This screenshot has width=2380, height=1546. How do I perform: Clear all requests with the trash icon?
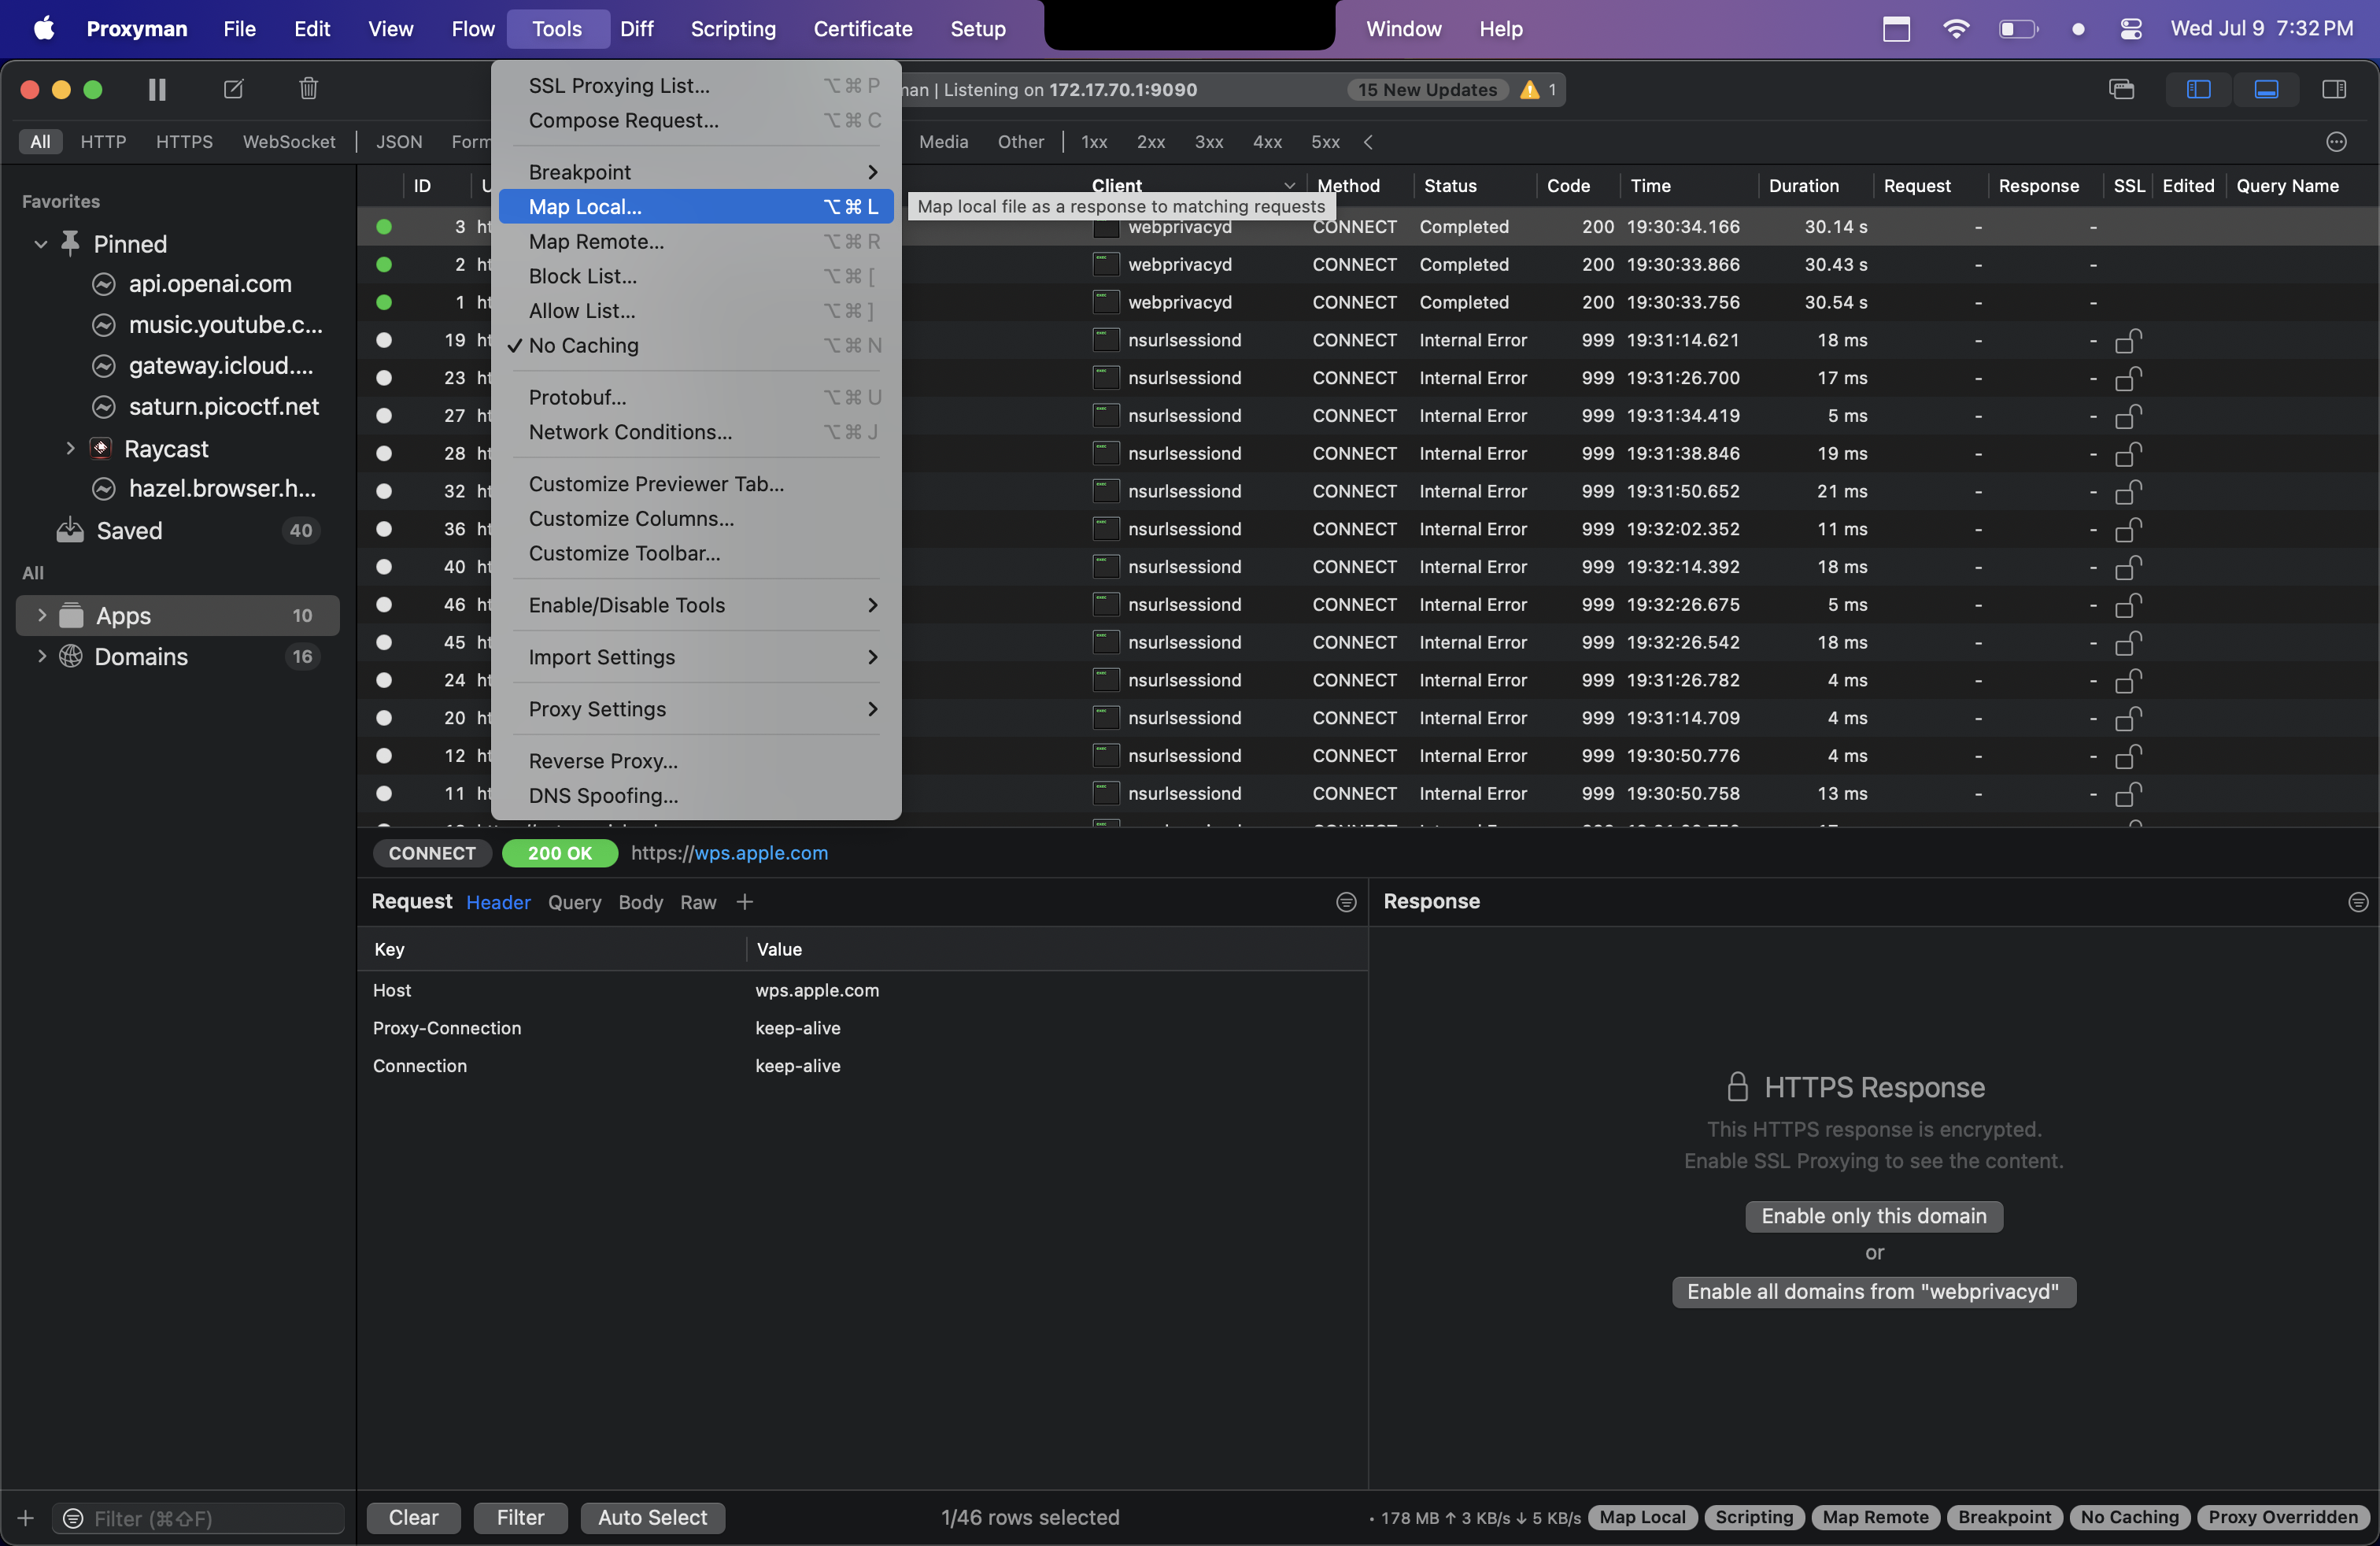[x=307, y=89]
